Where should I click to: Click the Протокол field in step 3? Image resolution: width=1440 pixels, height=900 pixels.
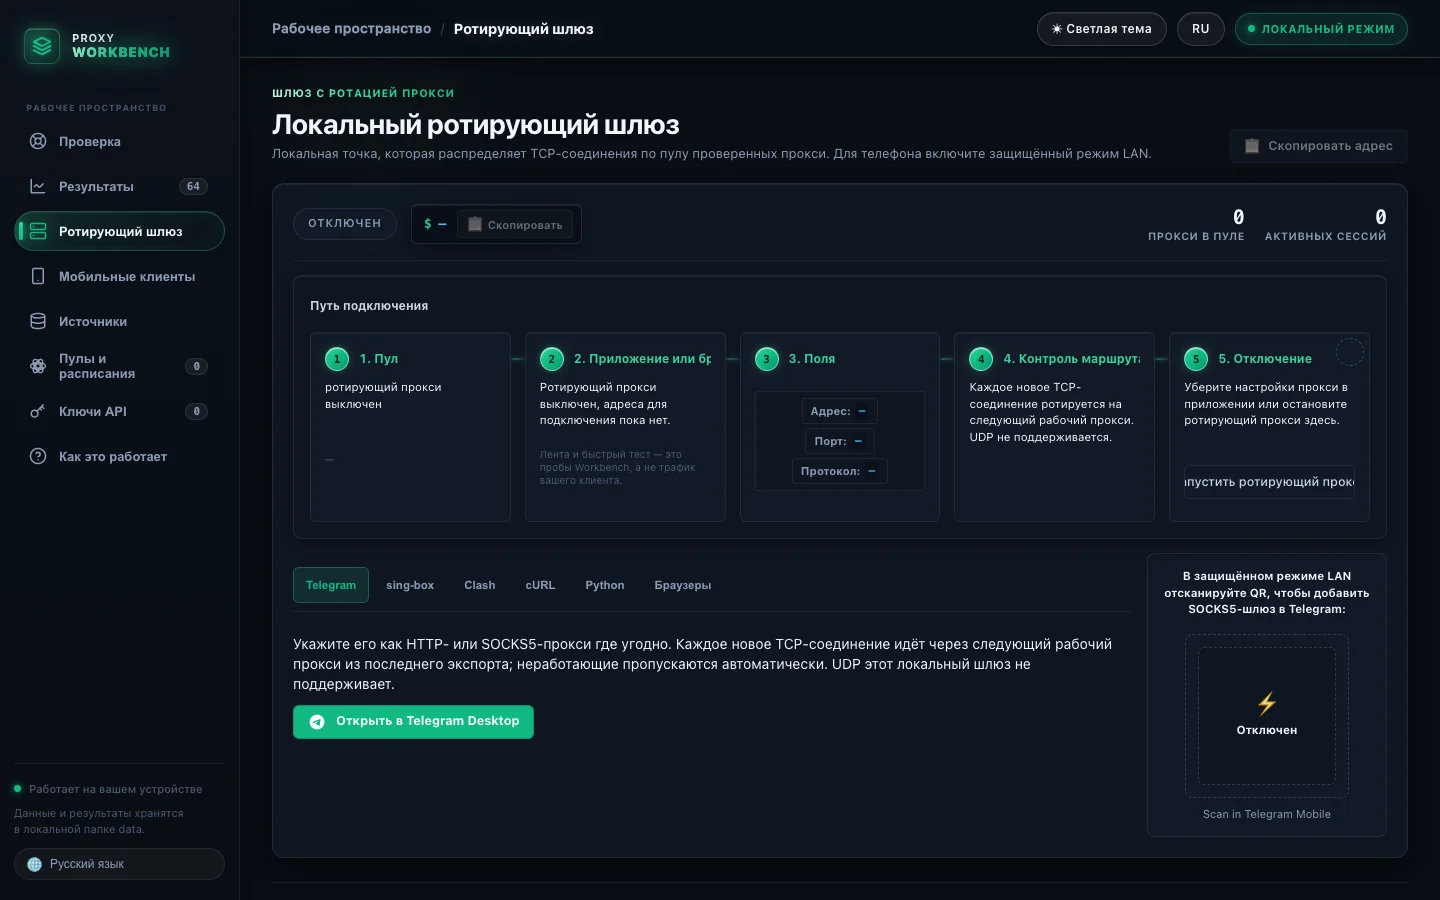tap(840, 471)
